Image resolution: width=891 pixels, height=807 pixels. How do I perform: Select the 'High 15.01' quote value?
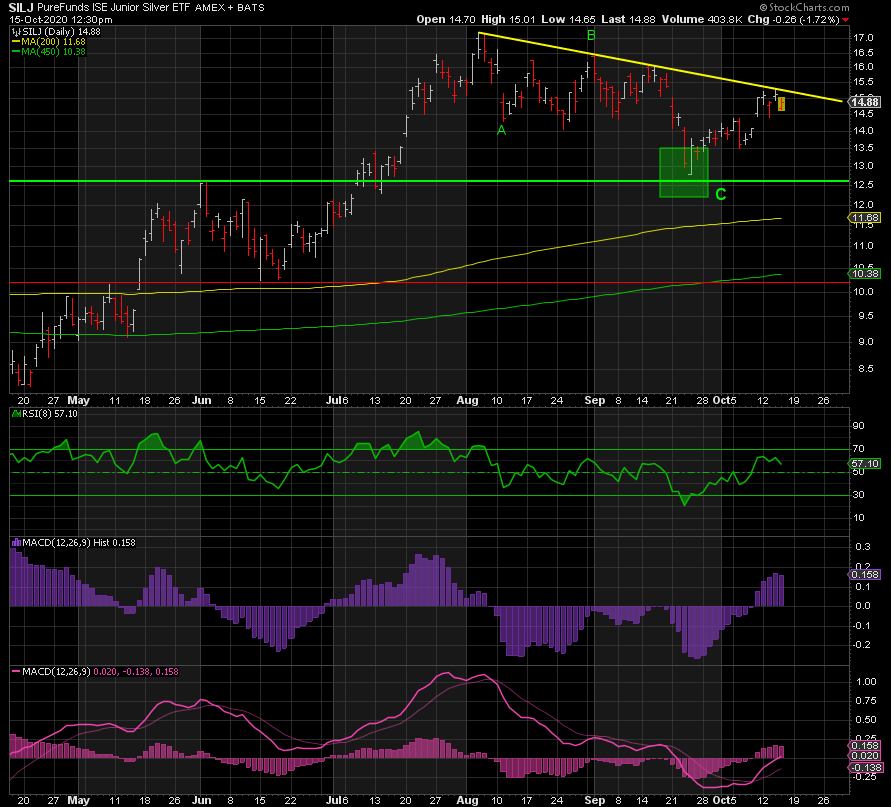click(508, 19)
